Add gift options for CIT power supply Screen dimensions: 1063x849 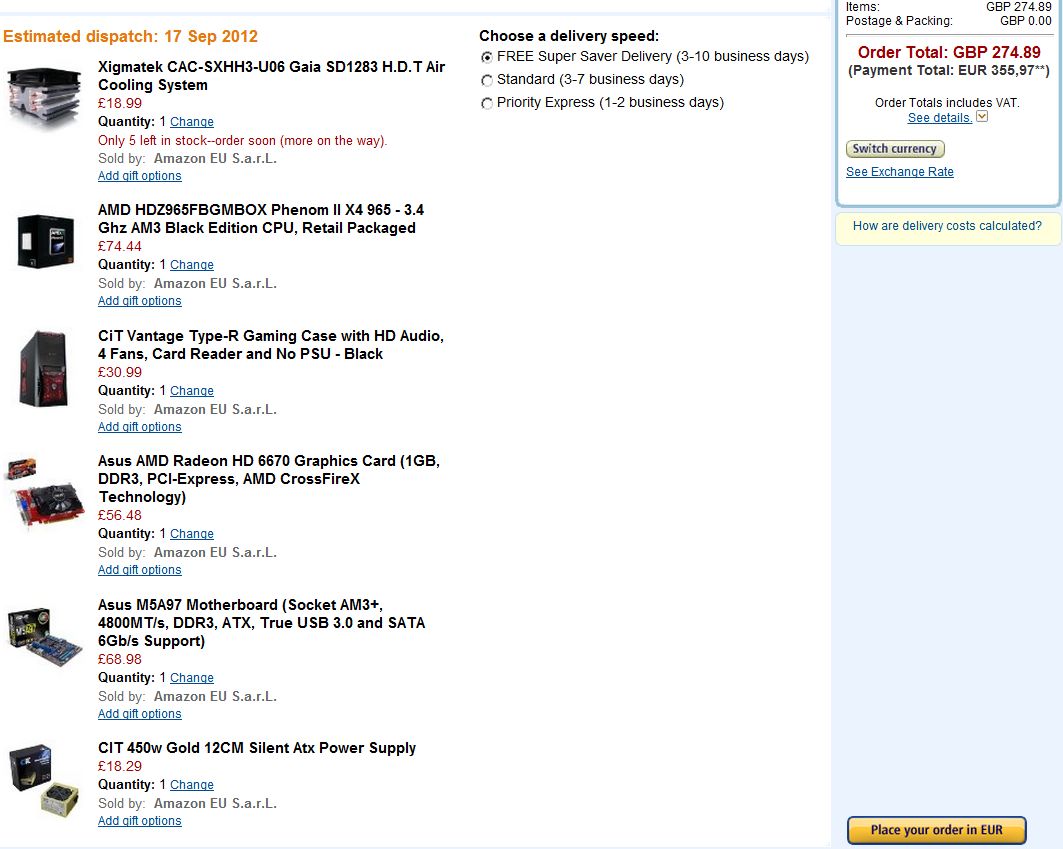pyautogui.click(x=140, y=821)
